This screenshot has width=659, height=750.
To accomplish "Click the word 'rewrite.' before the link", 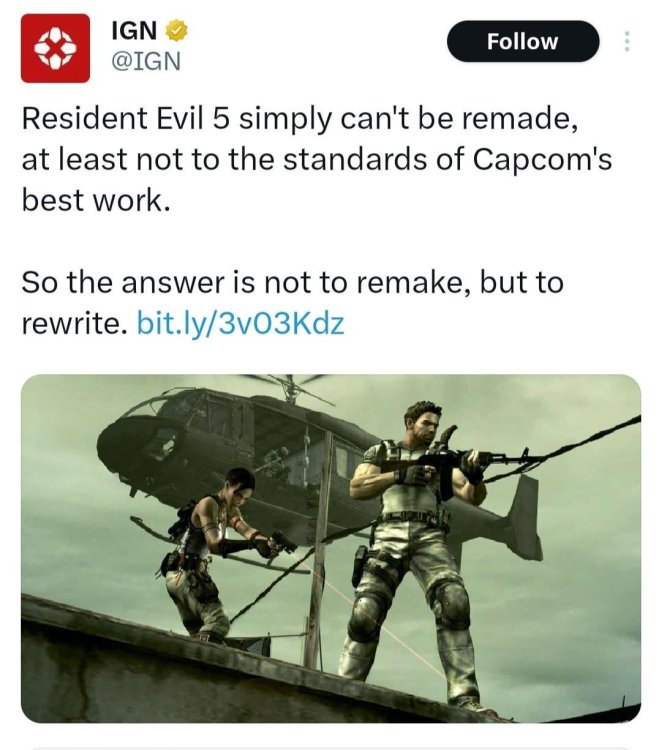I will tap(75, 324).
